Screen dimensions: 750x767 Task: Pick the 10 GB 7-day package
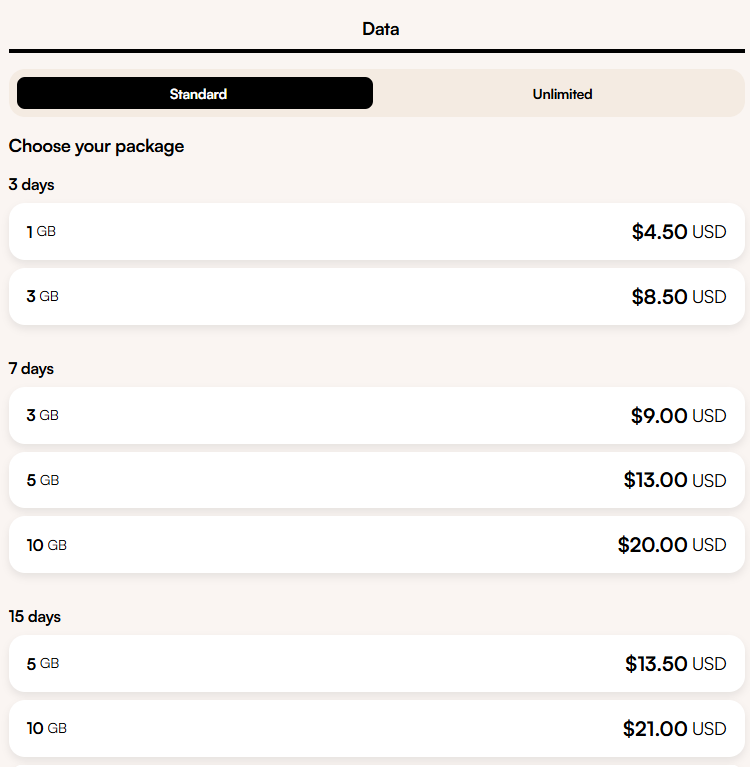tap(376, 545)
